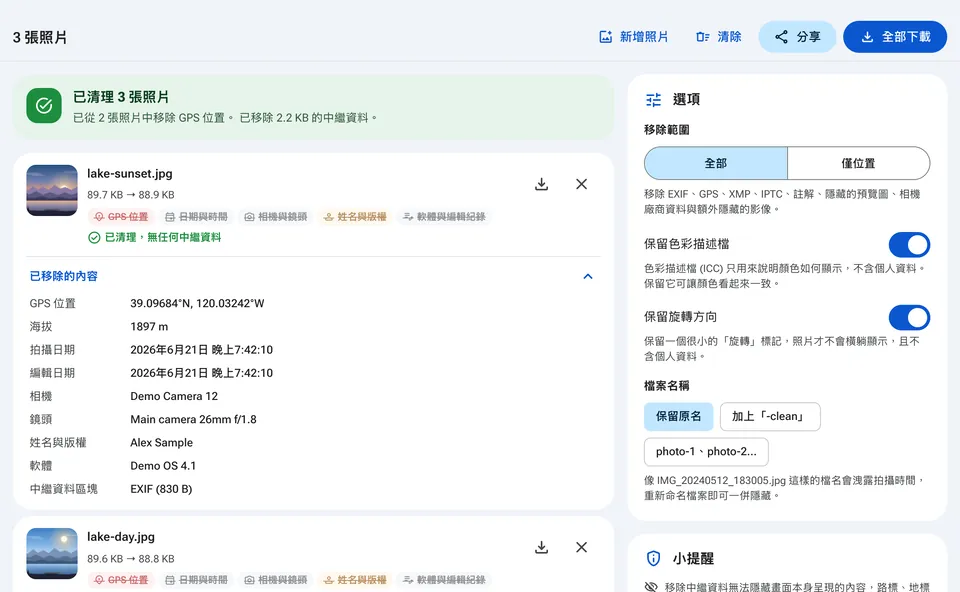The image size is (960, 592).
Task: Click lake-day.jpg thumbnail image
Action: (x=52, y=553)
